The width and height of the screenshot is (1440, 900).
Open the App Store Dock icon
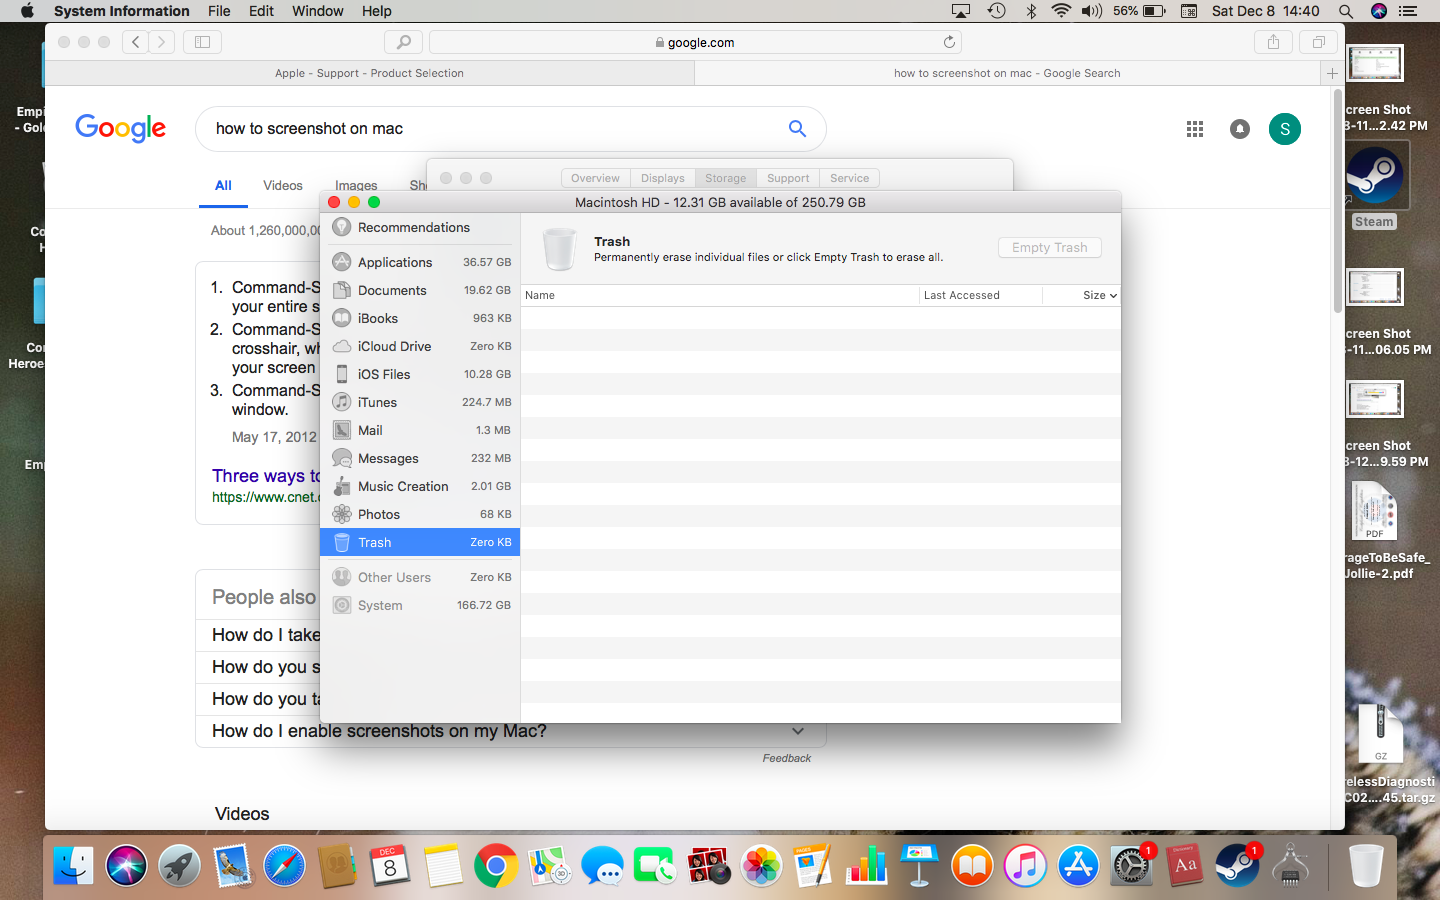tap(1078, 866)
